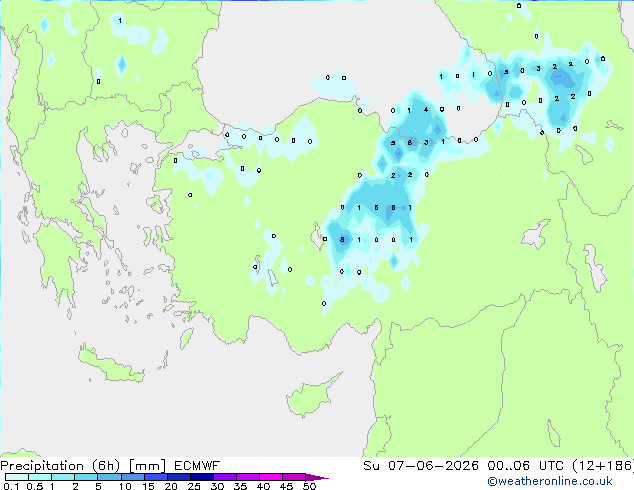This screenshot has height=490, width=634.
Task: Click the date 'Su 07-06-2026'
Action: (421, 466)
